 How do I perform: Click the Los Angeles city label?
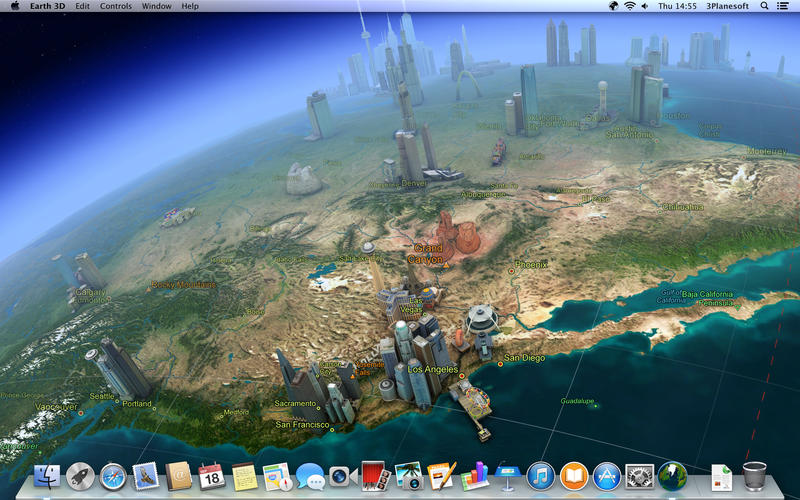click(433, 370)
